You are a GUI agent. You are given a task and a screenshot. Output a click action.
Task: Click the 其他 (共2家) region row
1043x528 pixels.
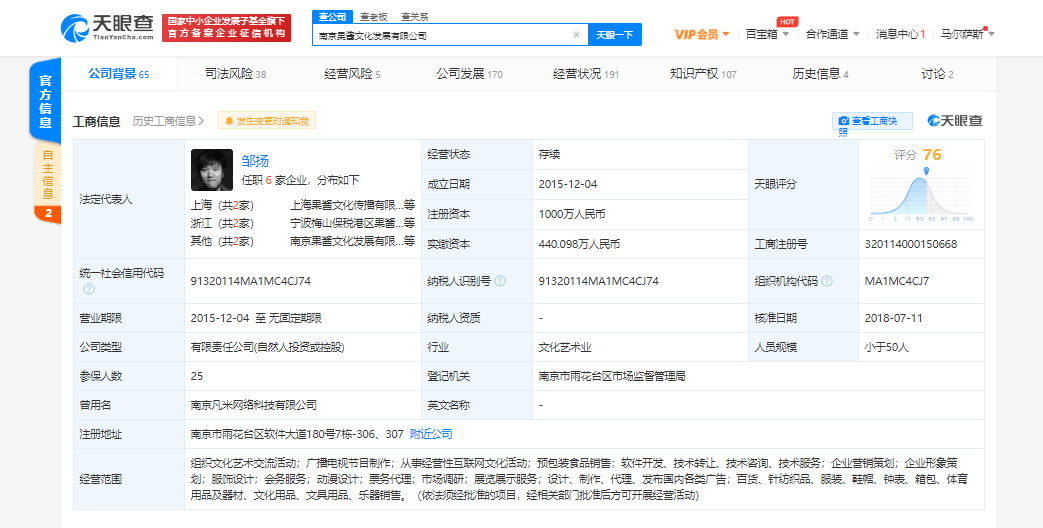coord(222,241)
